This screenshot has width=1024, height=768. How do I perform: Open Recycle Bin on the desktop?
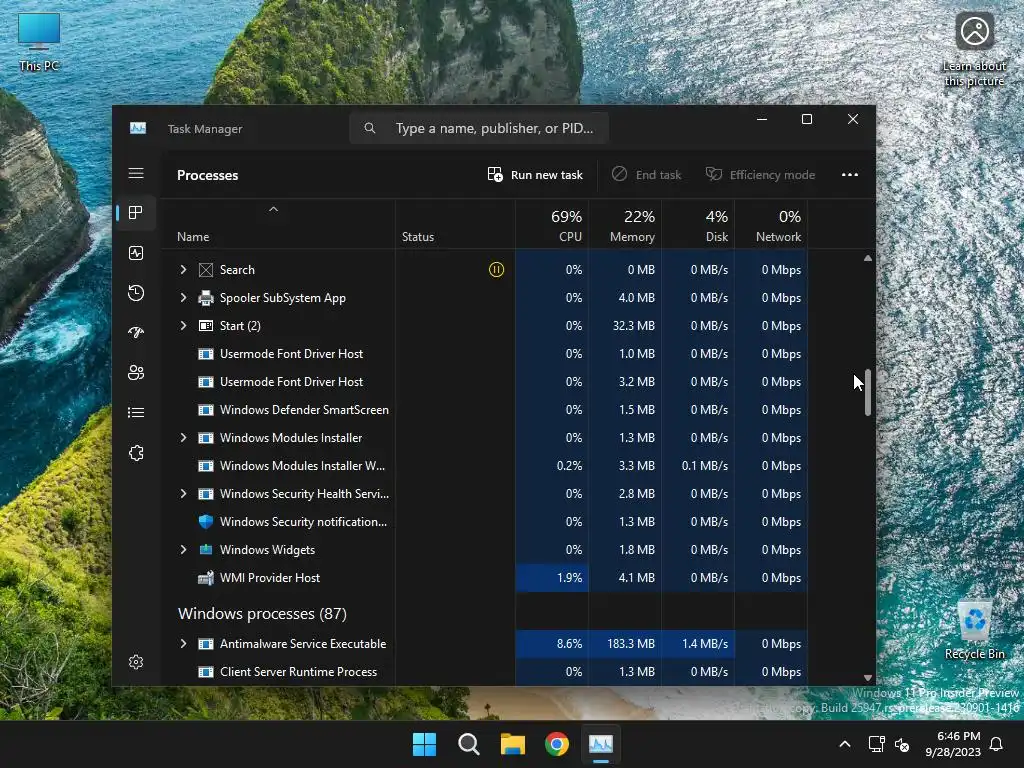(x=974, y=630)
